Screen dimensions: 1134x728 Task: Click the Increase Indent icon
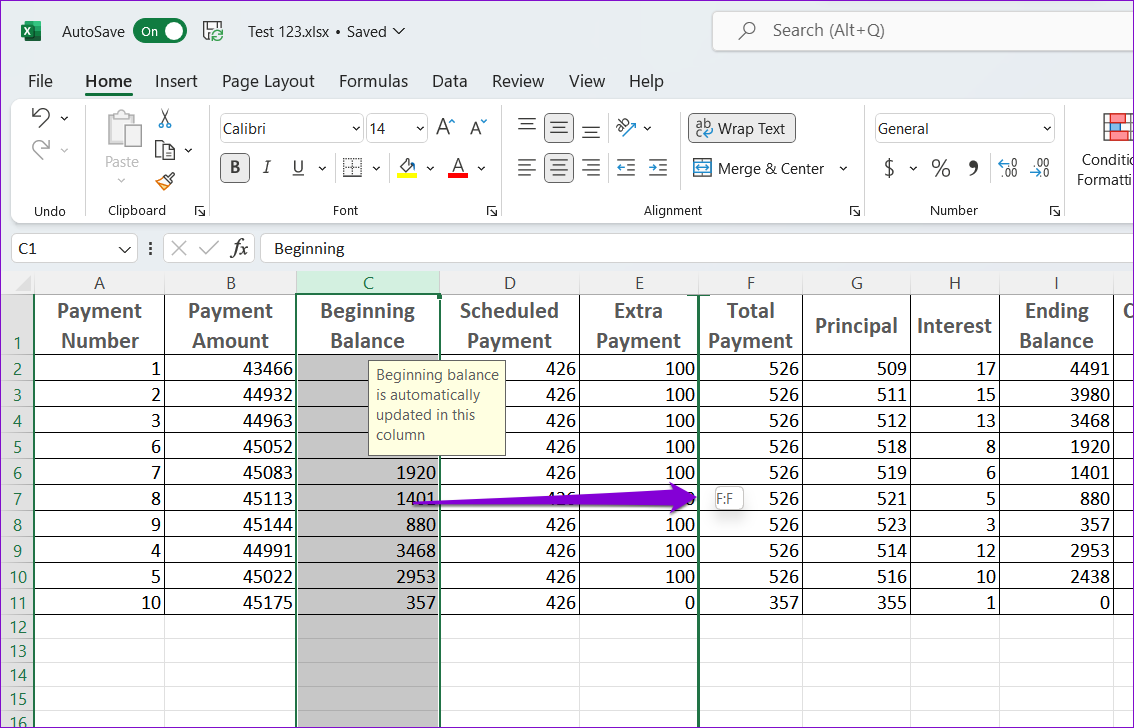tap(657, 168)
